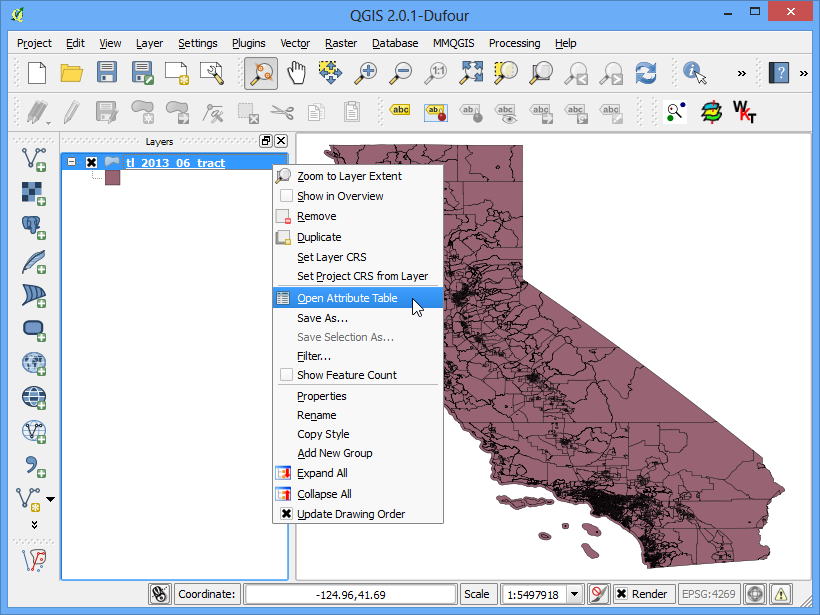Open the MMQGIS menu
This screenshot has height=615, width=820.
click(453, 43)
